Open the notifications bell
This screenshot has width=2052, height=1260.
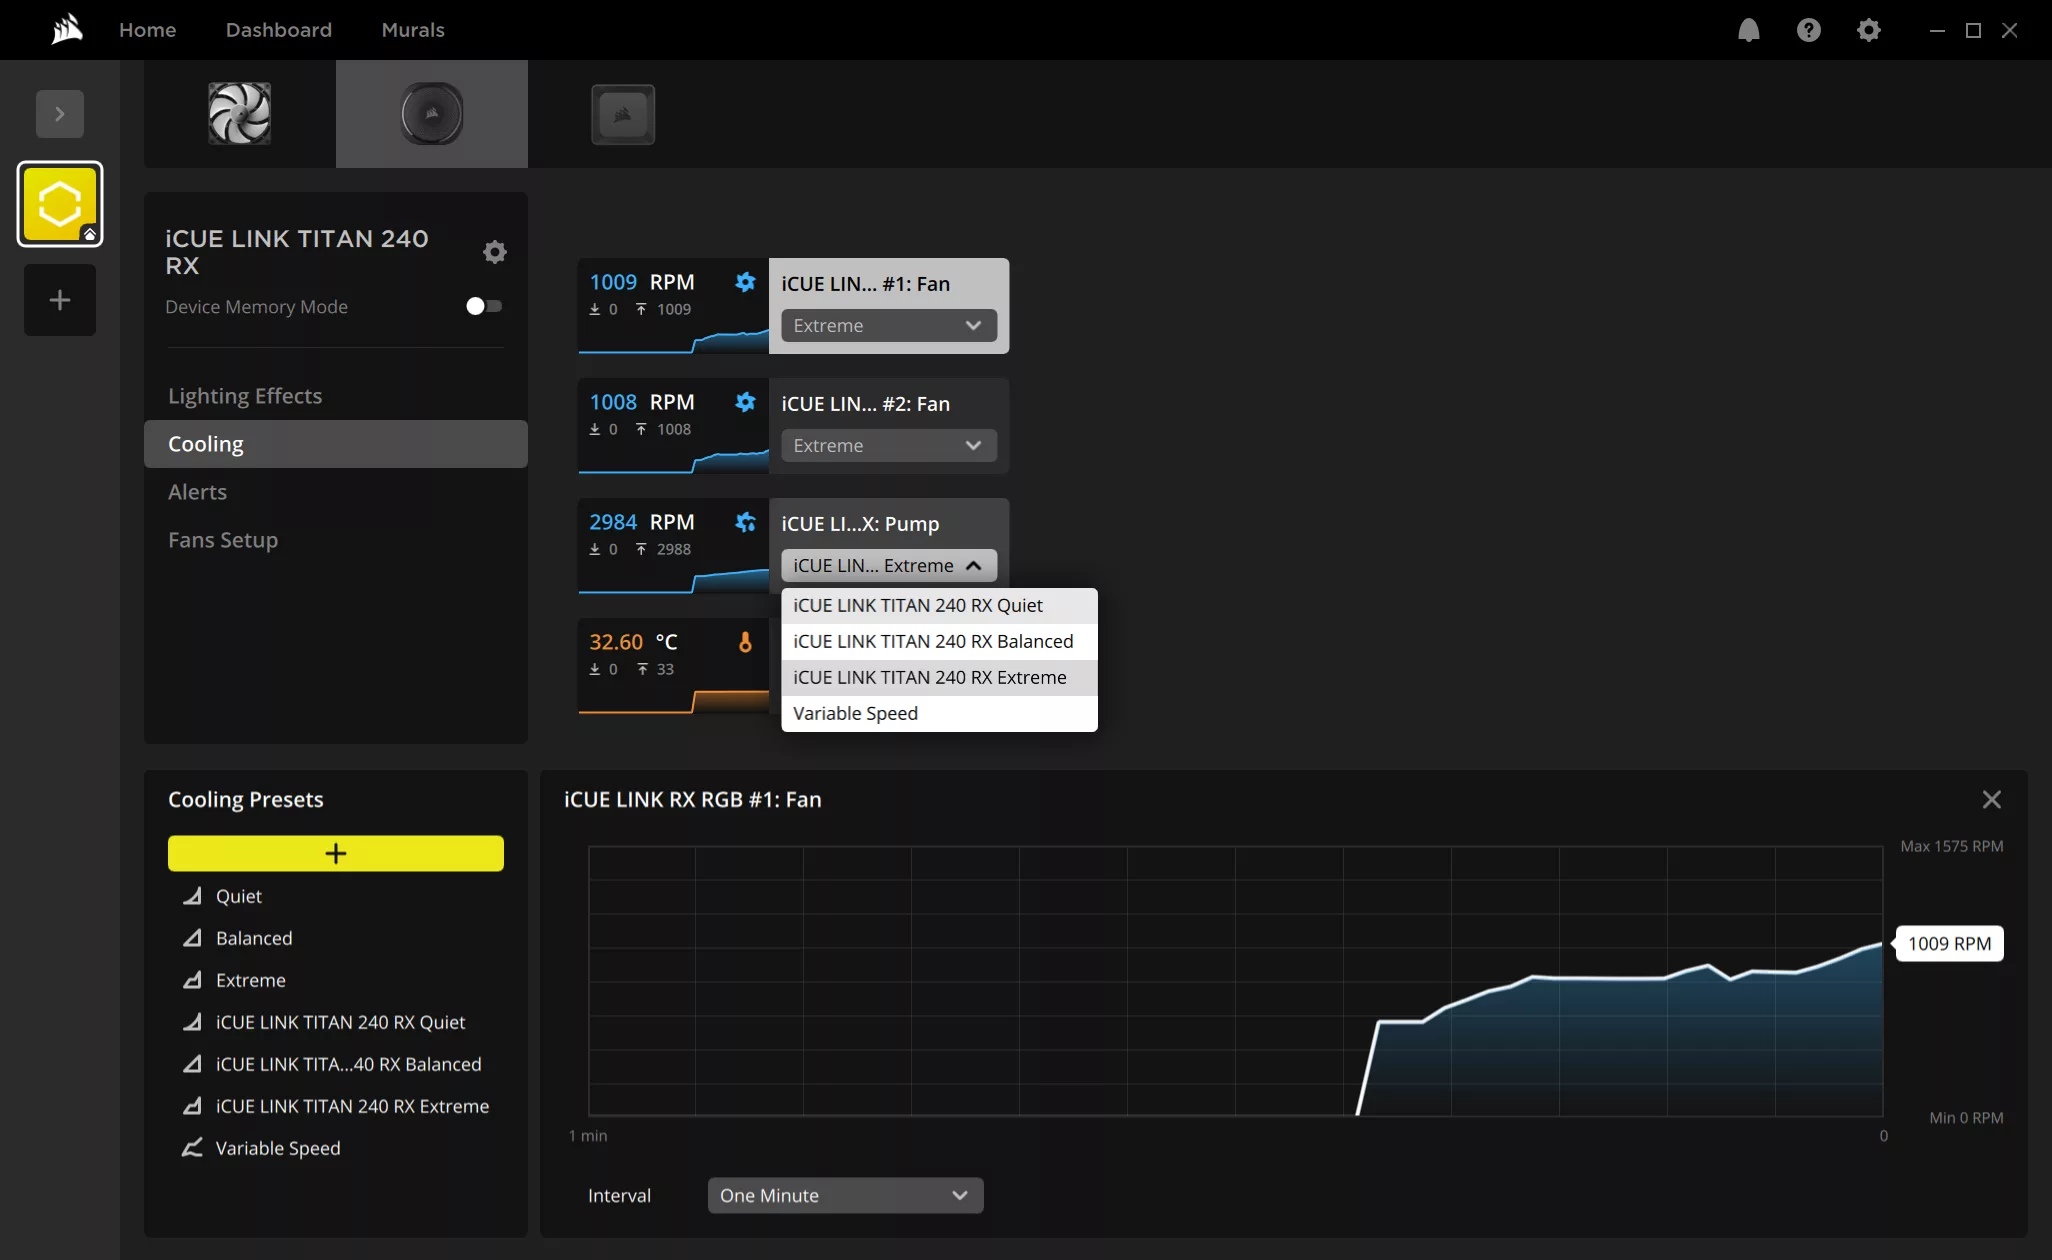tap(1748, 30)
